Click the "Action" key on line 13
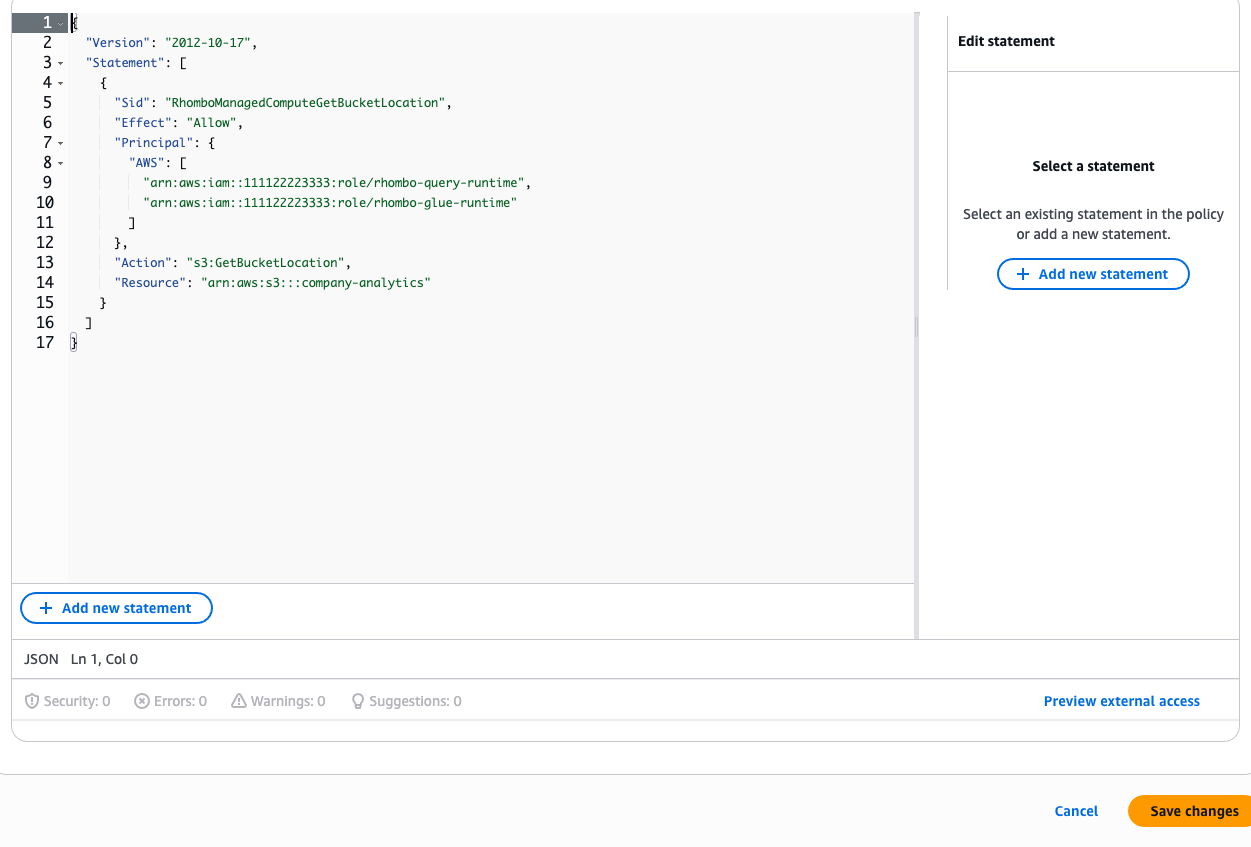 click(143, 263)
